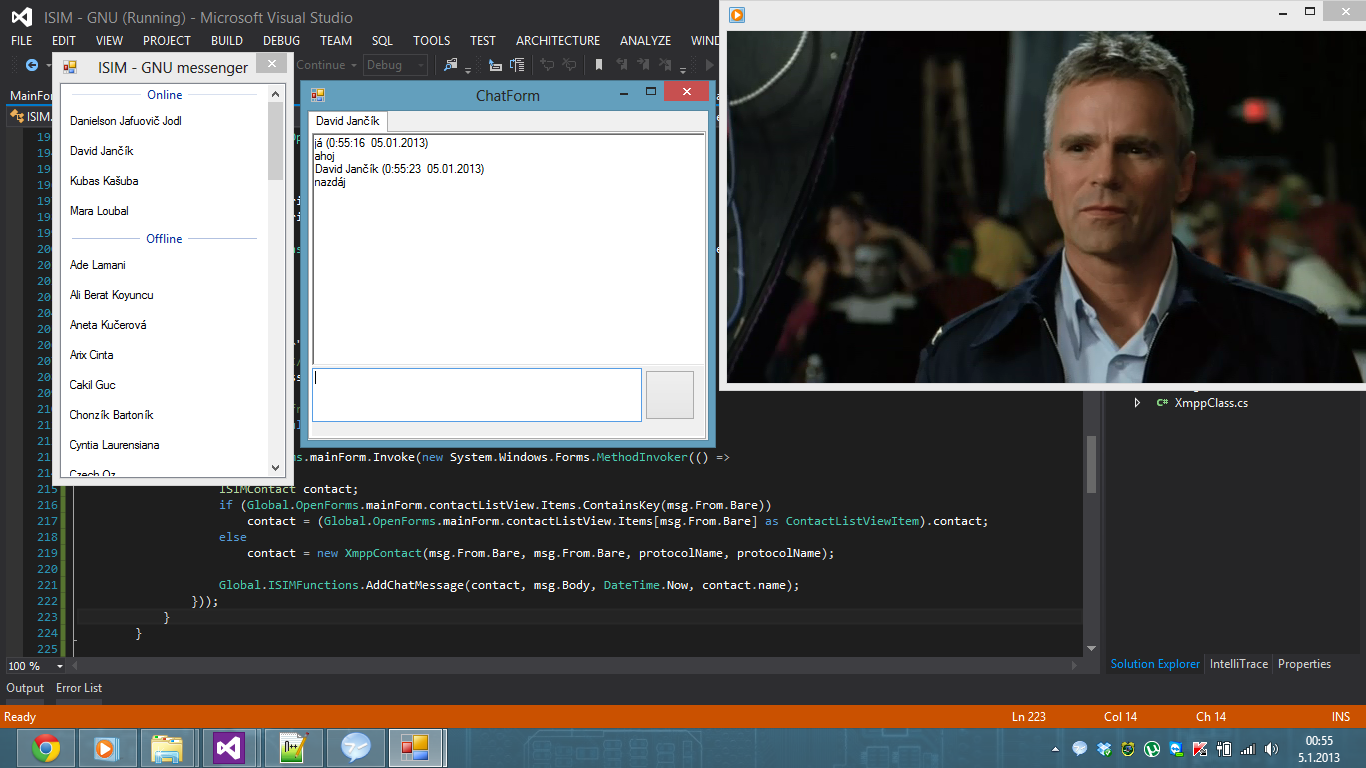Click the uTorrent tray icon

1151,748
